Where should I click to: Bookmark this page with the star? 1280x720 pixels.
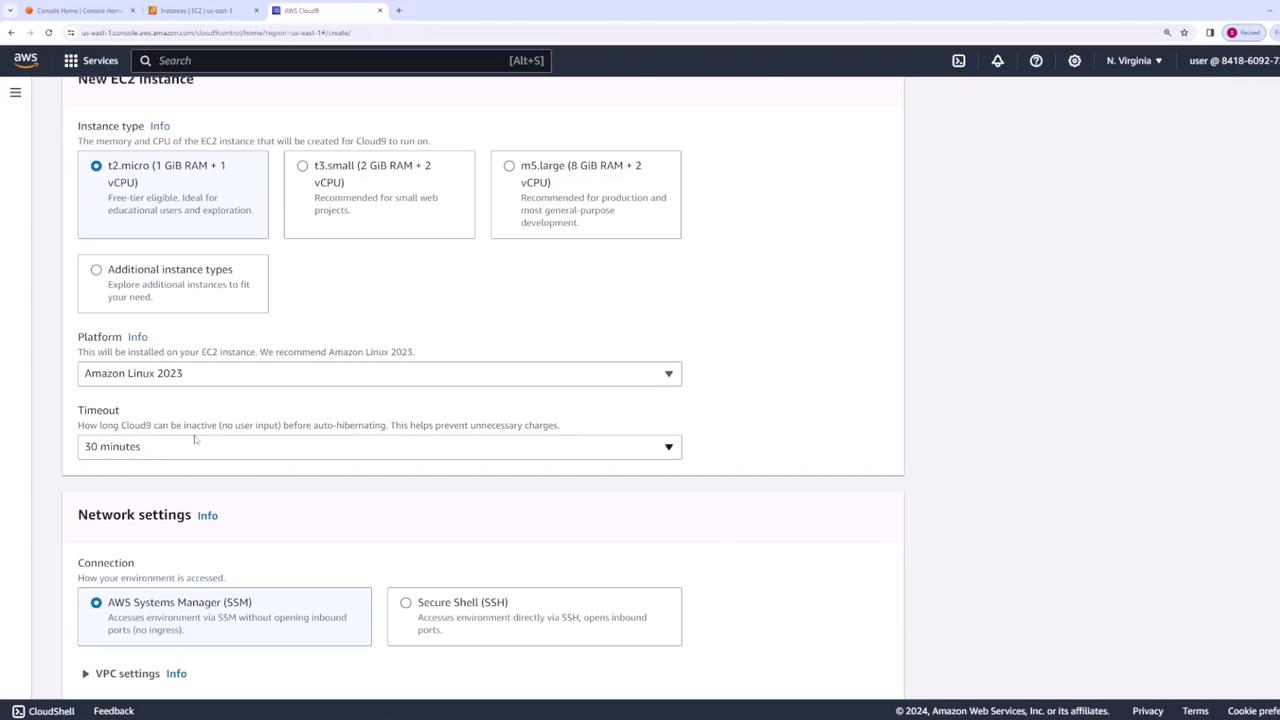(1185, 33)
